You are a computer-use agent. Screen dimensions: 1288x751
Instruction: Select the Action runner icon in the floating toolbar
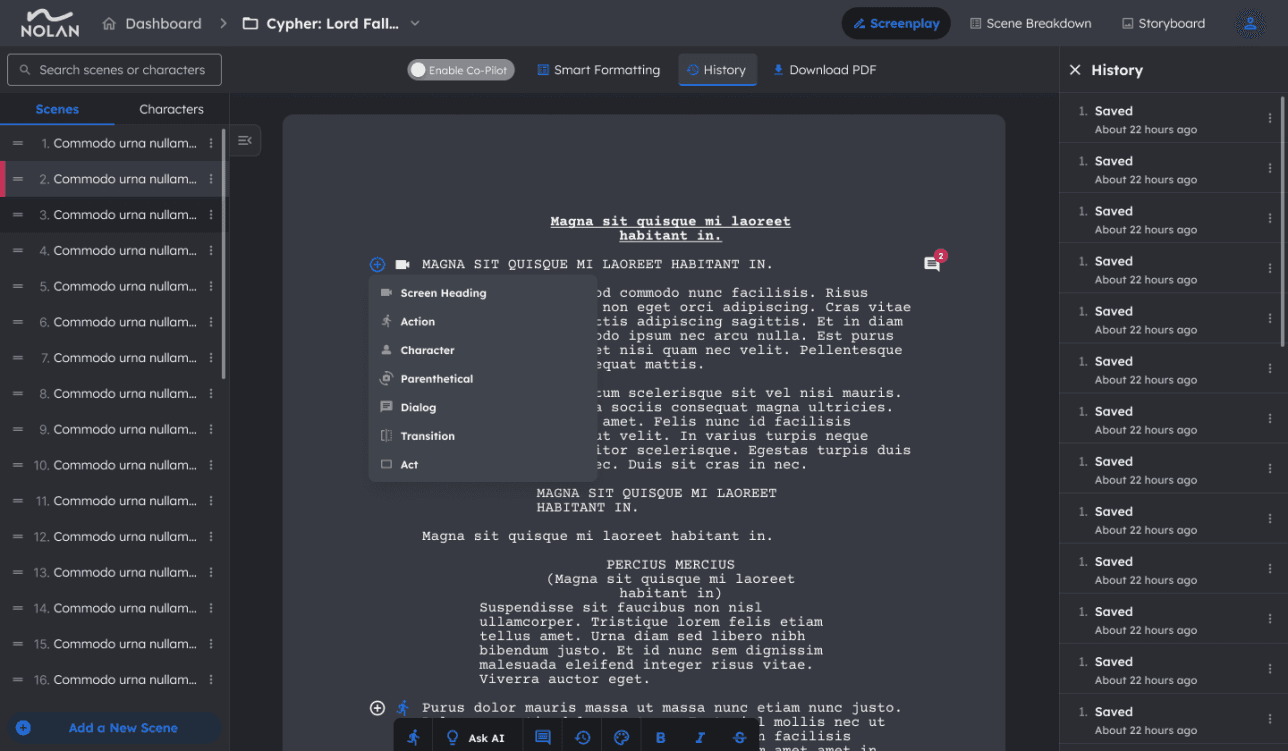coord(415,737)
